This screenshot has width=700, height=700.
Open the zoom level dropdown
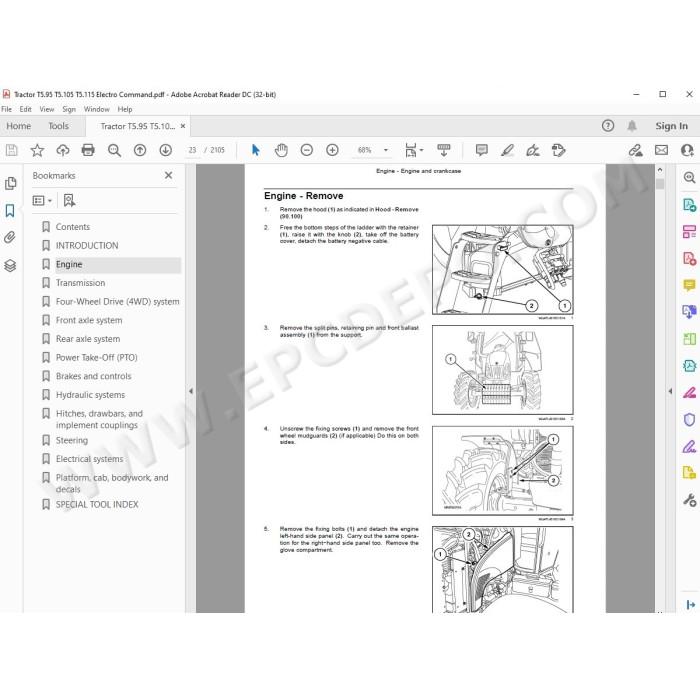click(x=386, y=150)
